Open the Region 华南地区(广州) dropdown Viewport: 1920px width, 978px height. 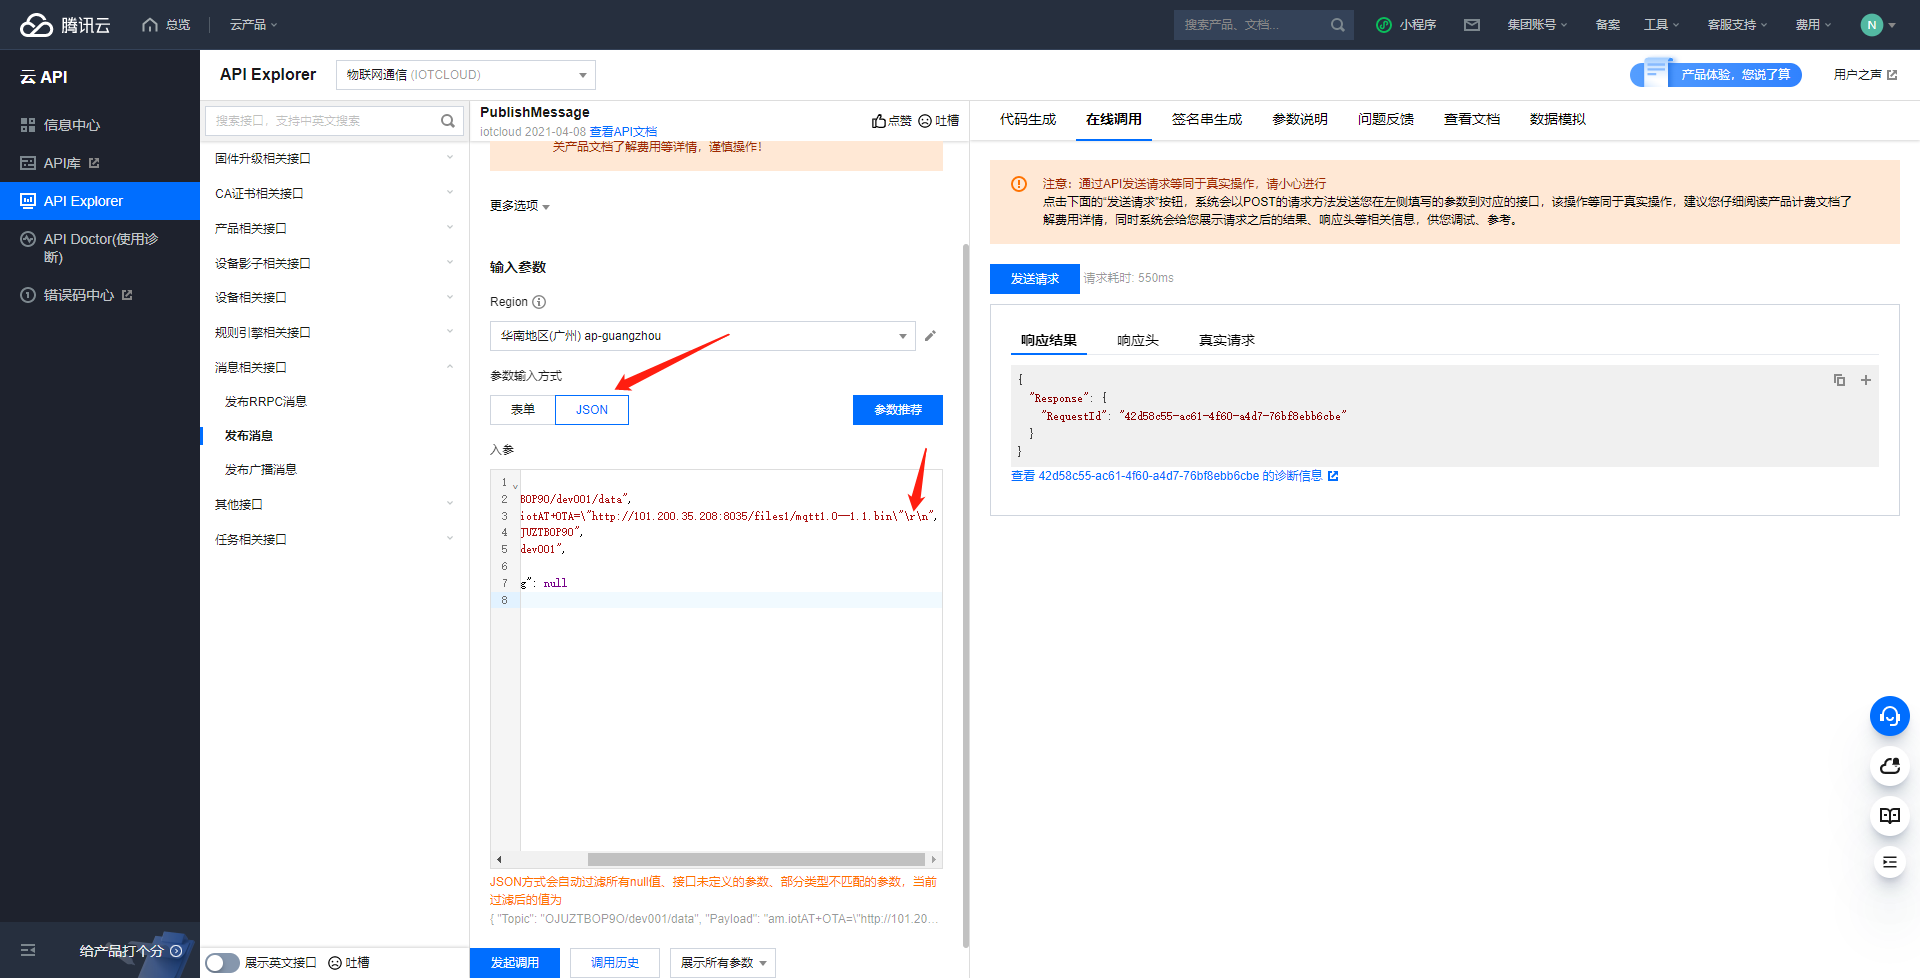point(703,336)
